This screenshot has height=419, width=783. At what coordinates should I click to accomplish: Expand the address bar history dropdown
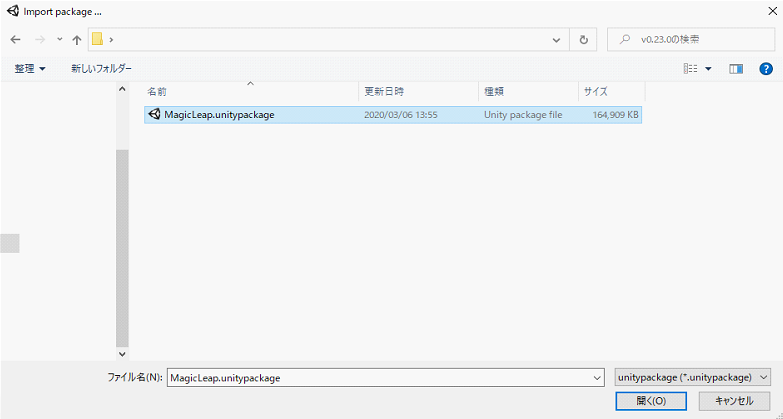[x=556, y=40]
